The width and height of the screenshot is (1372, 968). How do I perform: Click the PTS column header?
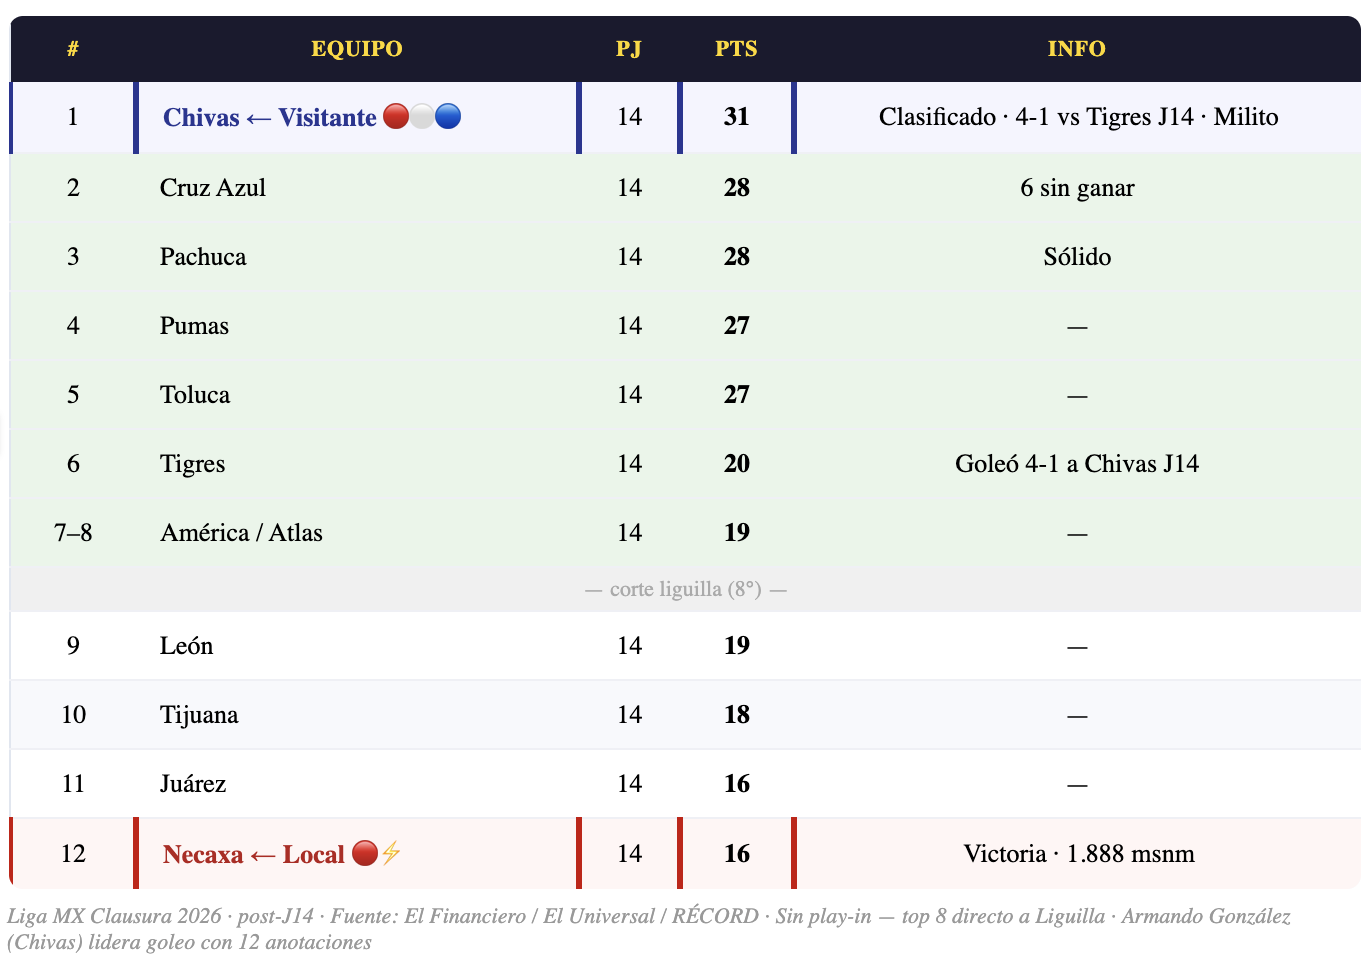(x=736, y=49)
